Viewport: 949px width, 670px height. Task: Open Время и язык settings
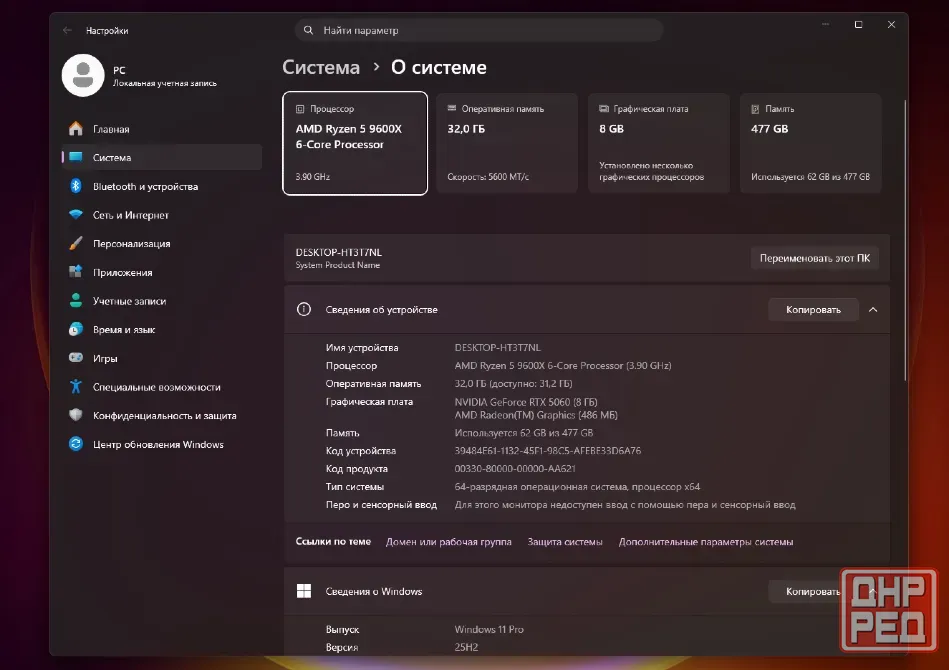point(162,329)
